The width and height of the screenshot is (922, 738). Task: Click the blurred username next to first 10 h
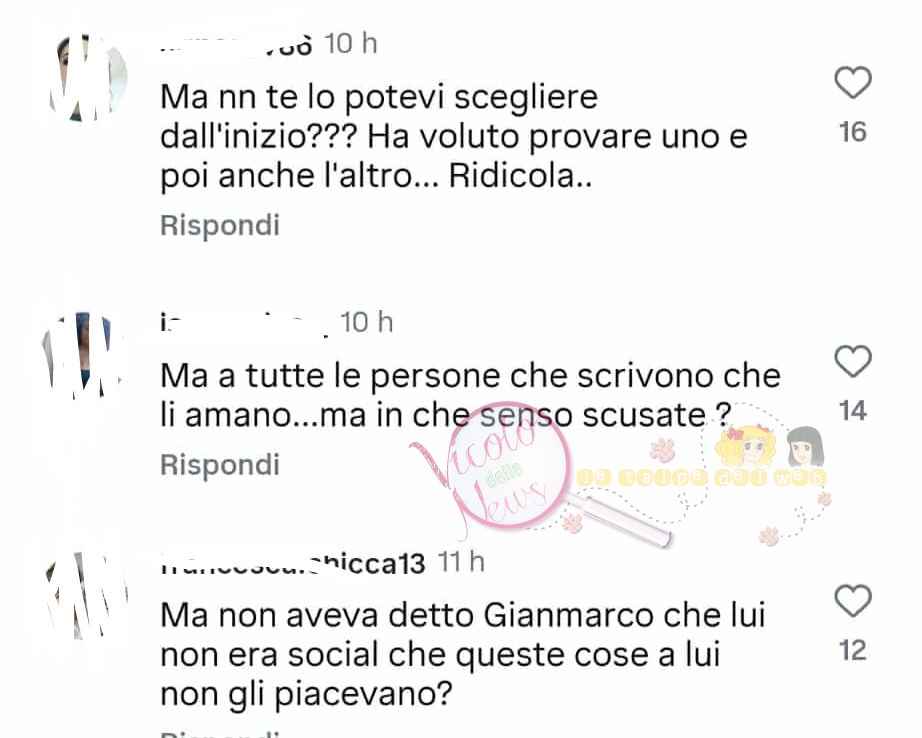(x=236, y=45)
